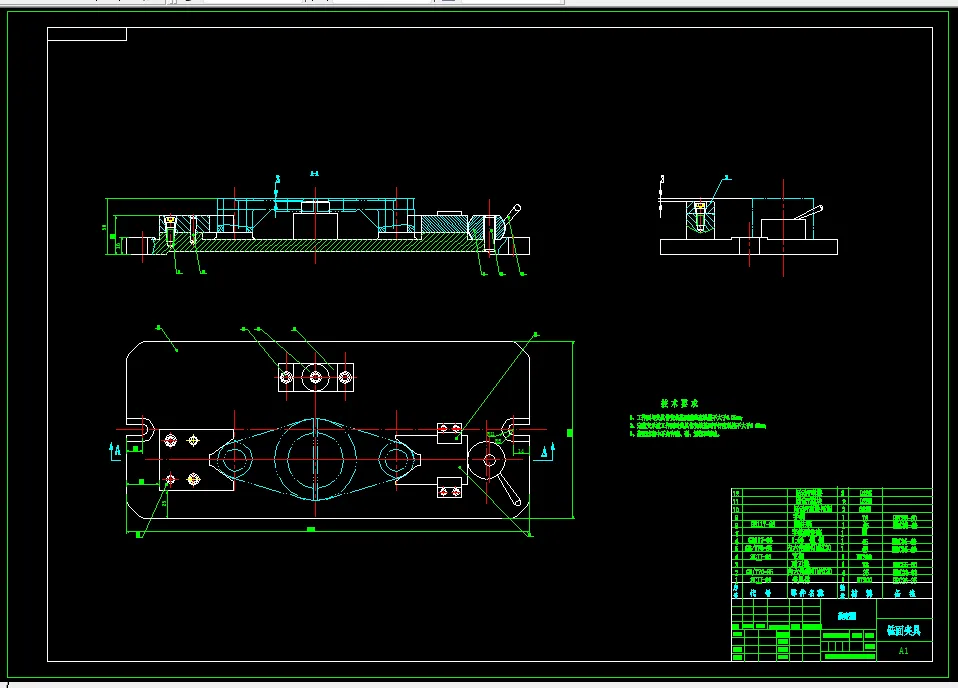Select the three-hole locating block in plan view

tap(316, 378)
